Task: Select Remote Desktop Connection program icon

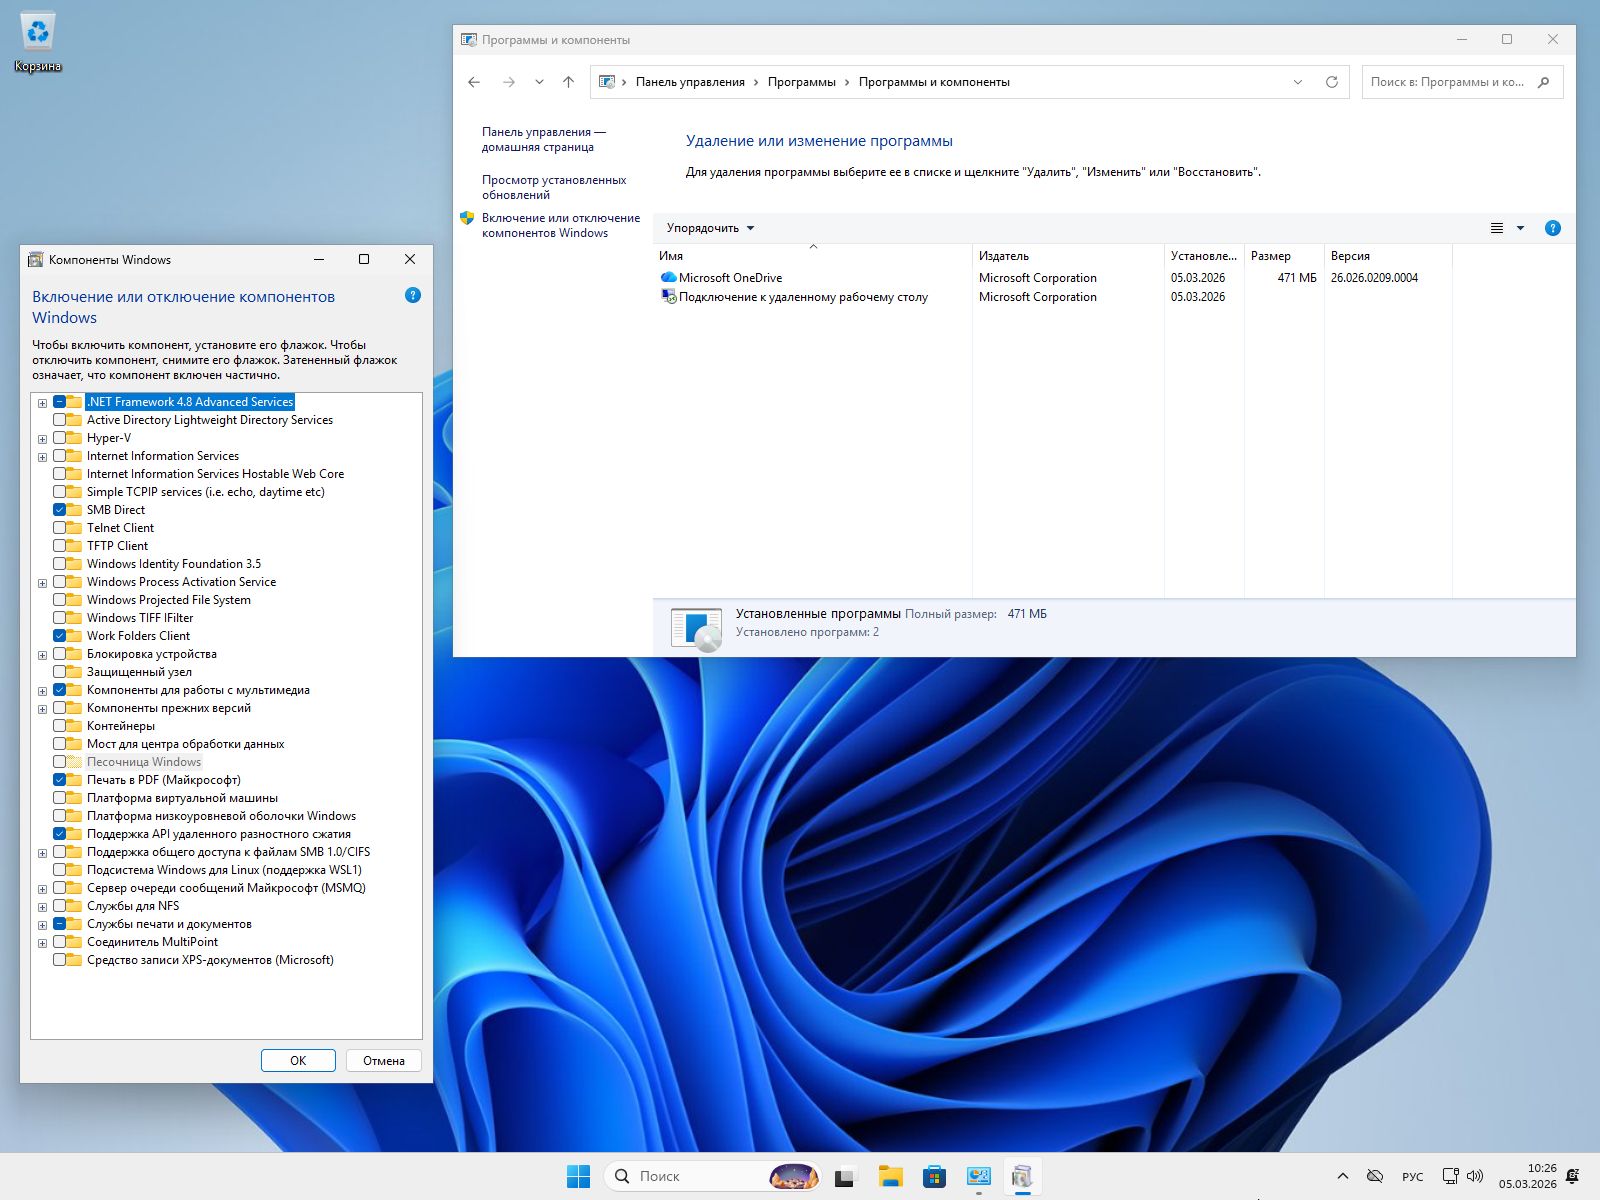Action: 668,297
